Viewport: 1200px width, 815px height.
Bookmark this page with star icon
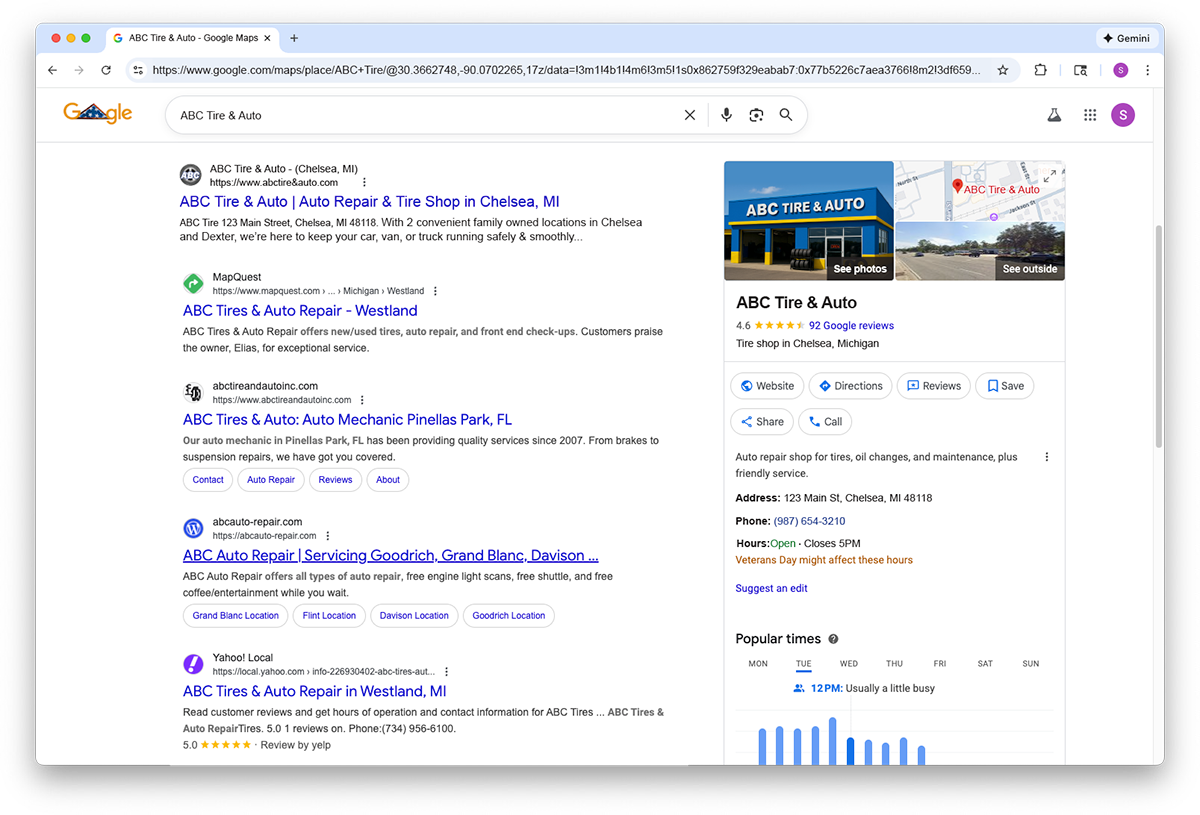click(1002, 70)
